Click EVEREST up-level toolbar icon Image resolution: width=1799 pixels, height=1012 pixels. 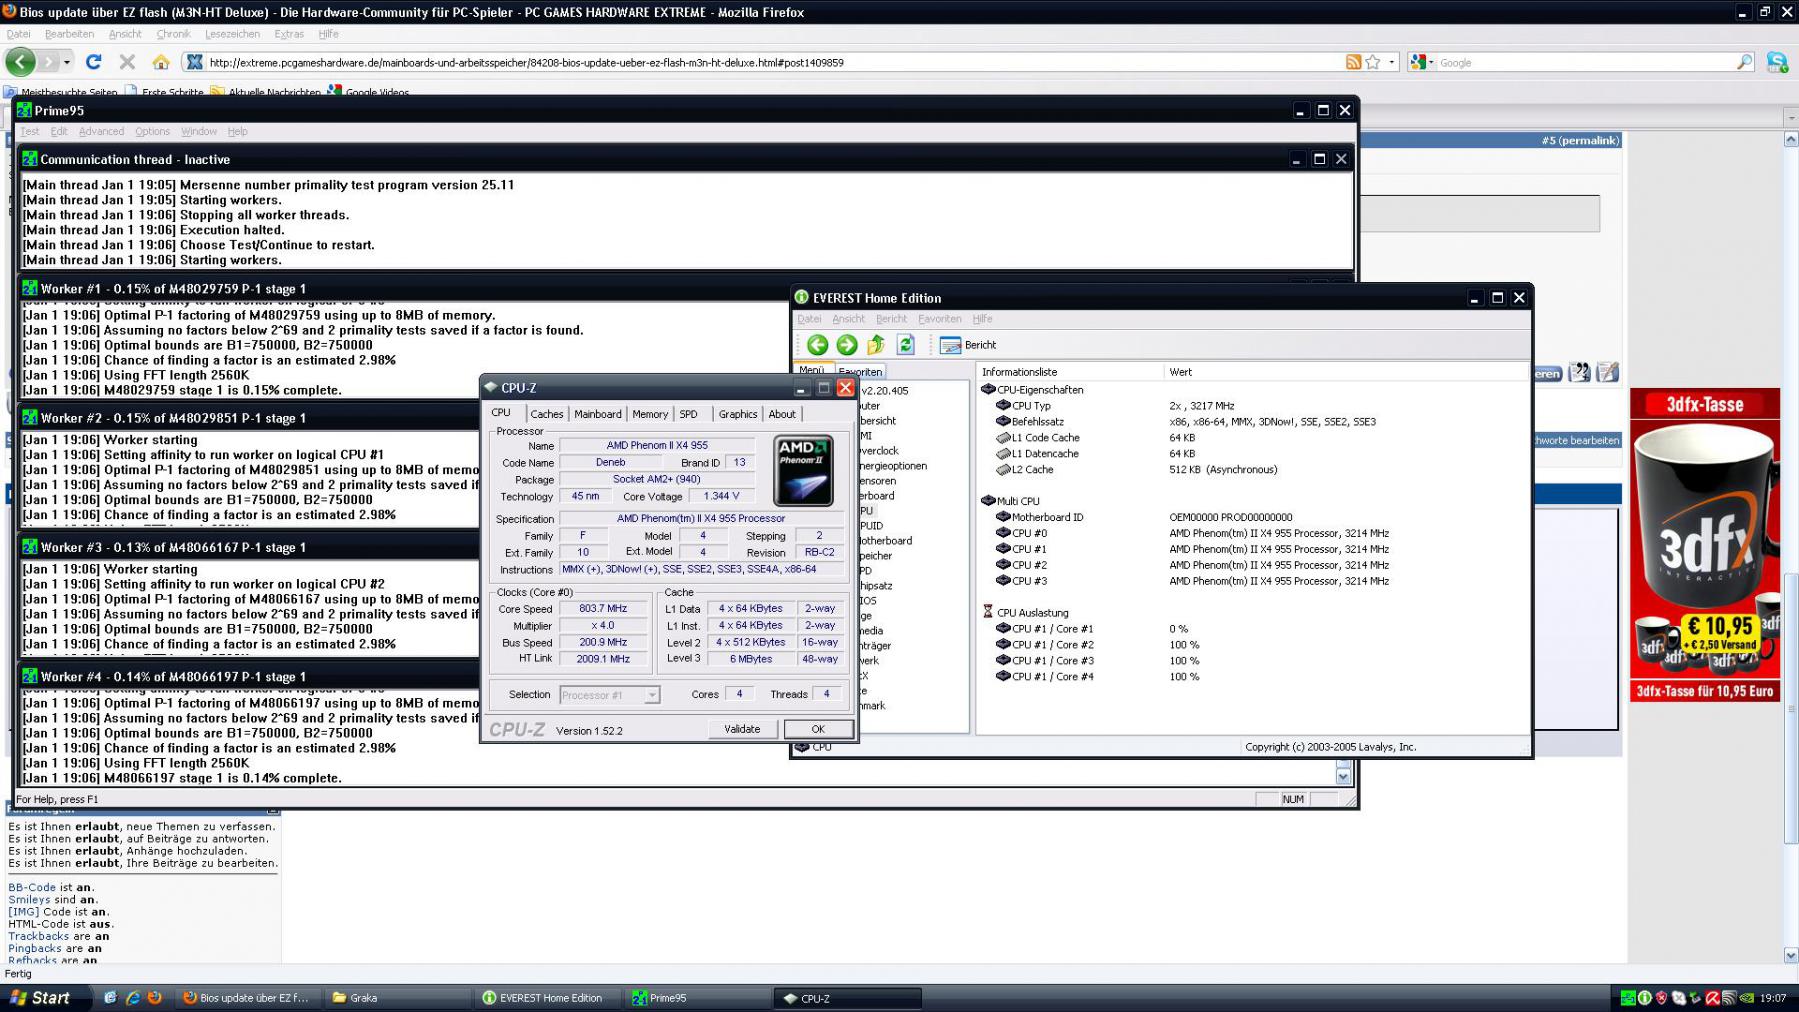click(x=875, y=345)
